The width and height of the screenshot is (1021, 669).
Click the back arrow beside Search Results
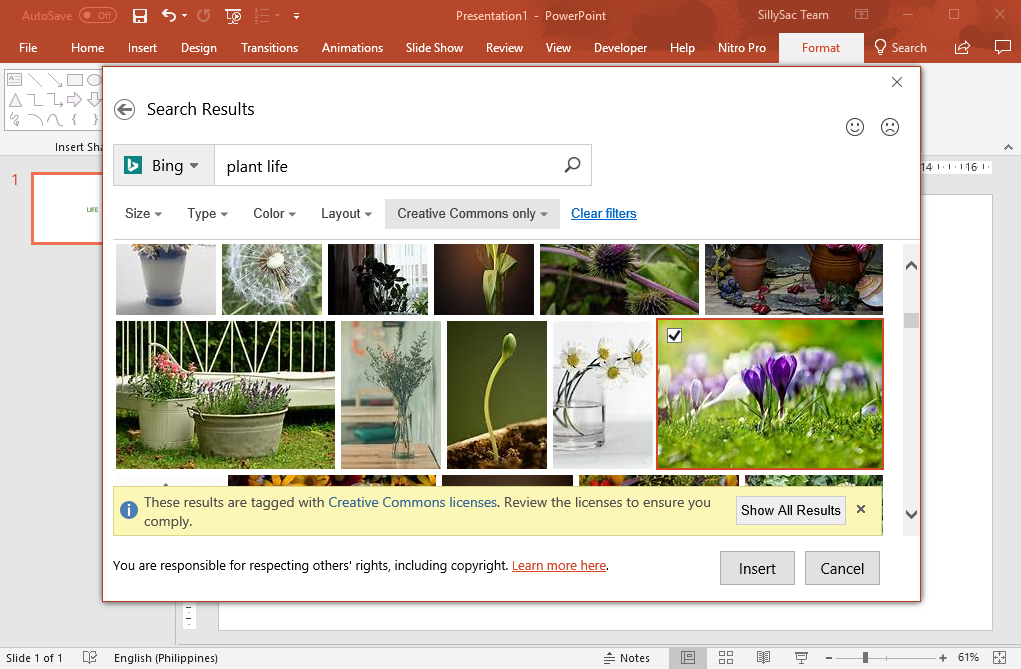tap(124, 110)
